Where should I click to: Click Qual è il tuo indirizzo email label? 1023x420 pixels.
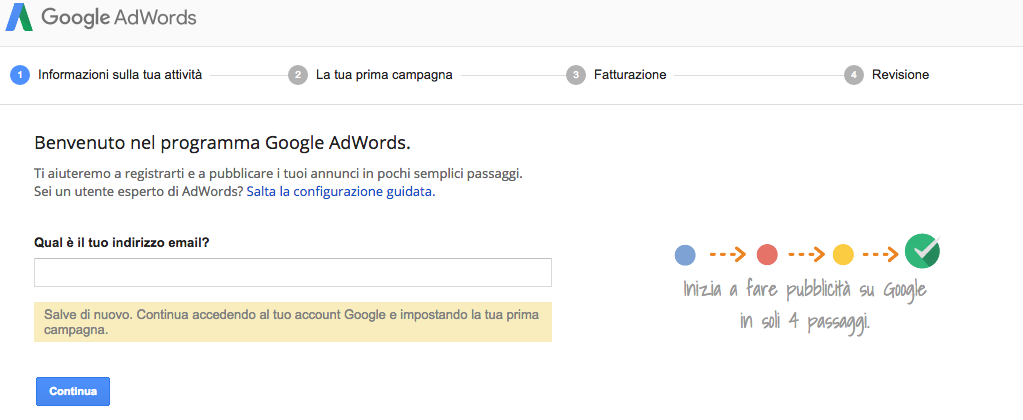tap(121, 243)
